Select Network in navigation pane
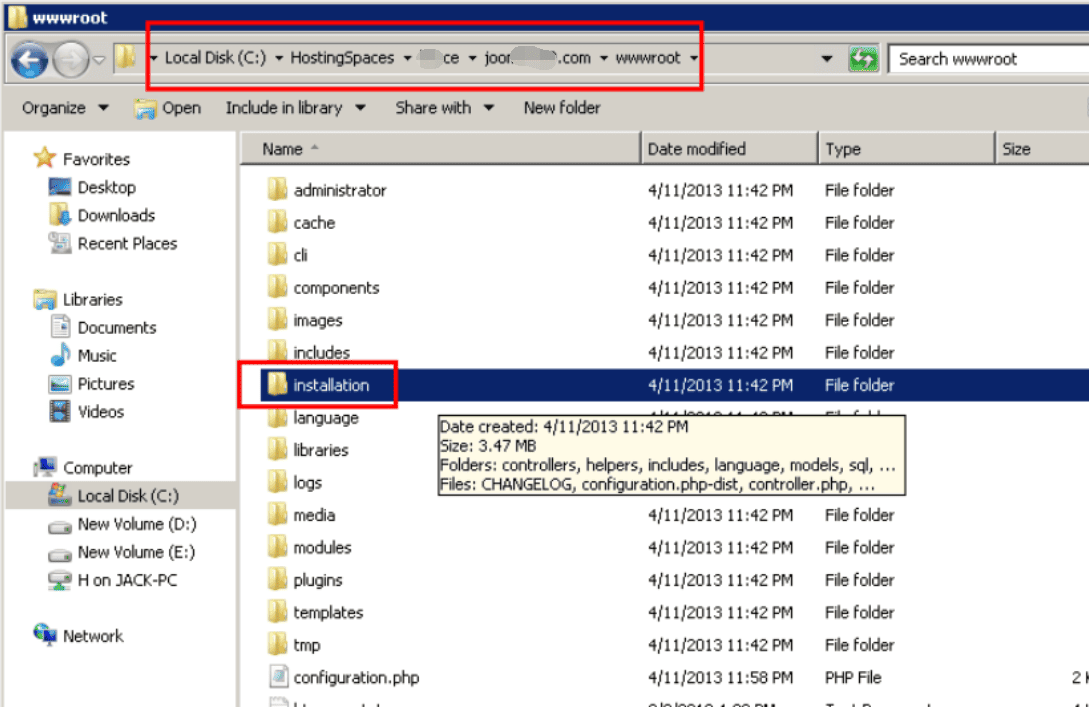This screenshot has height=725, width=1089. pyautogui.click(x=78, y=635)
